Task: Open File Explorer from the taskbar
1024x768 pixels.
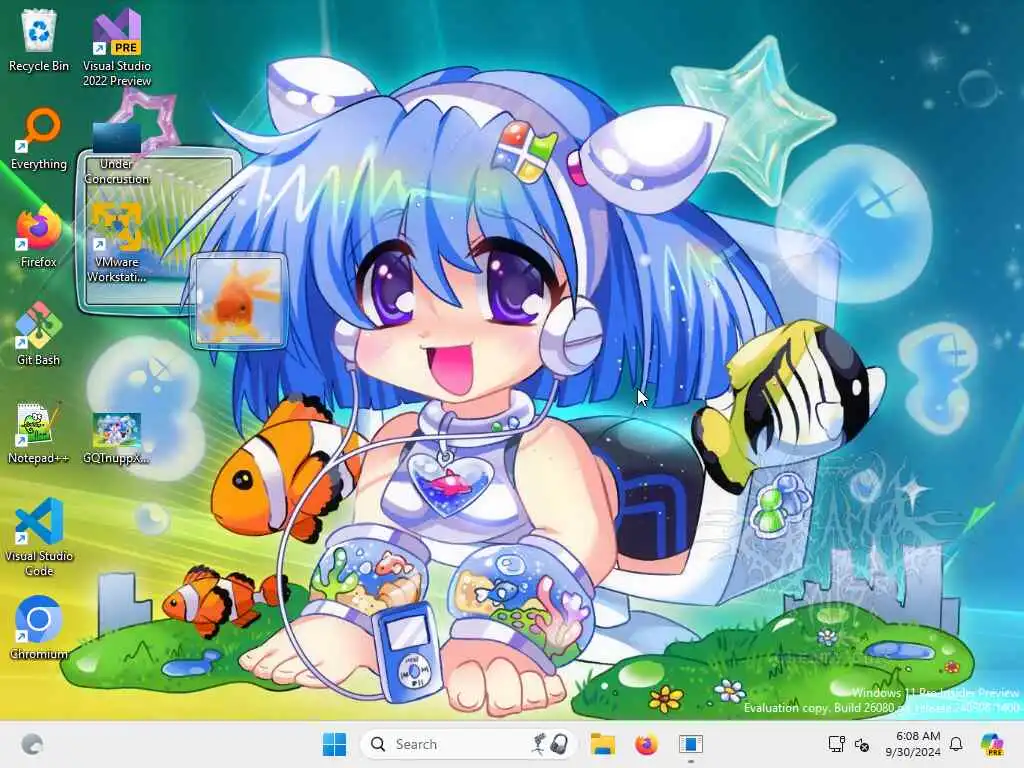Action: [x=603, y=744]
